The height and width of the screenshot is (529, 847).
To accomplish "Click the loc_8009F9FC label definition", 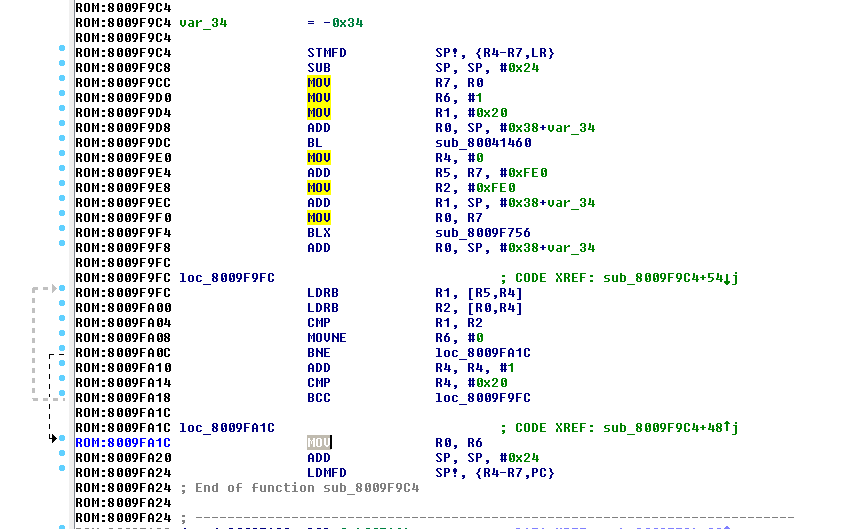I will (x=227, y=278).
